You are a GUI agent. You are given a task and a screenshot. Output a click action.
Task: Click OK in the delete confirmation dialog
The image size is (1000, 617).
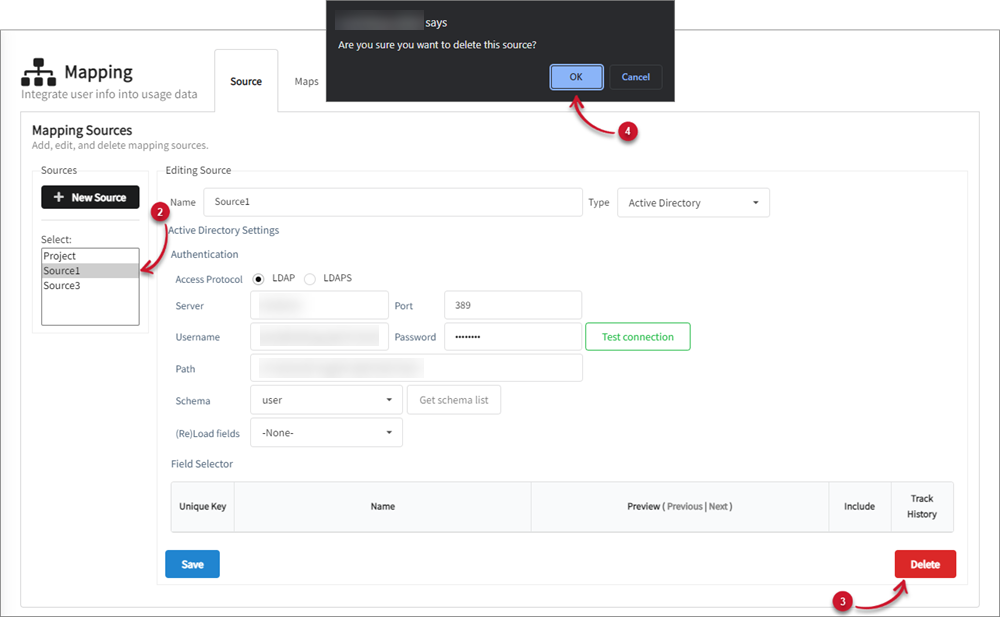tap(576, 77)
